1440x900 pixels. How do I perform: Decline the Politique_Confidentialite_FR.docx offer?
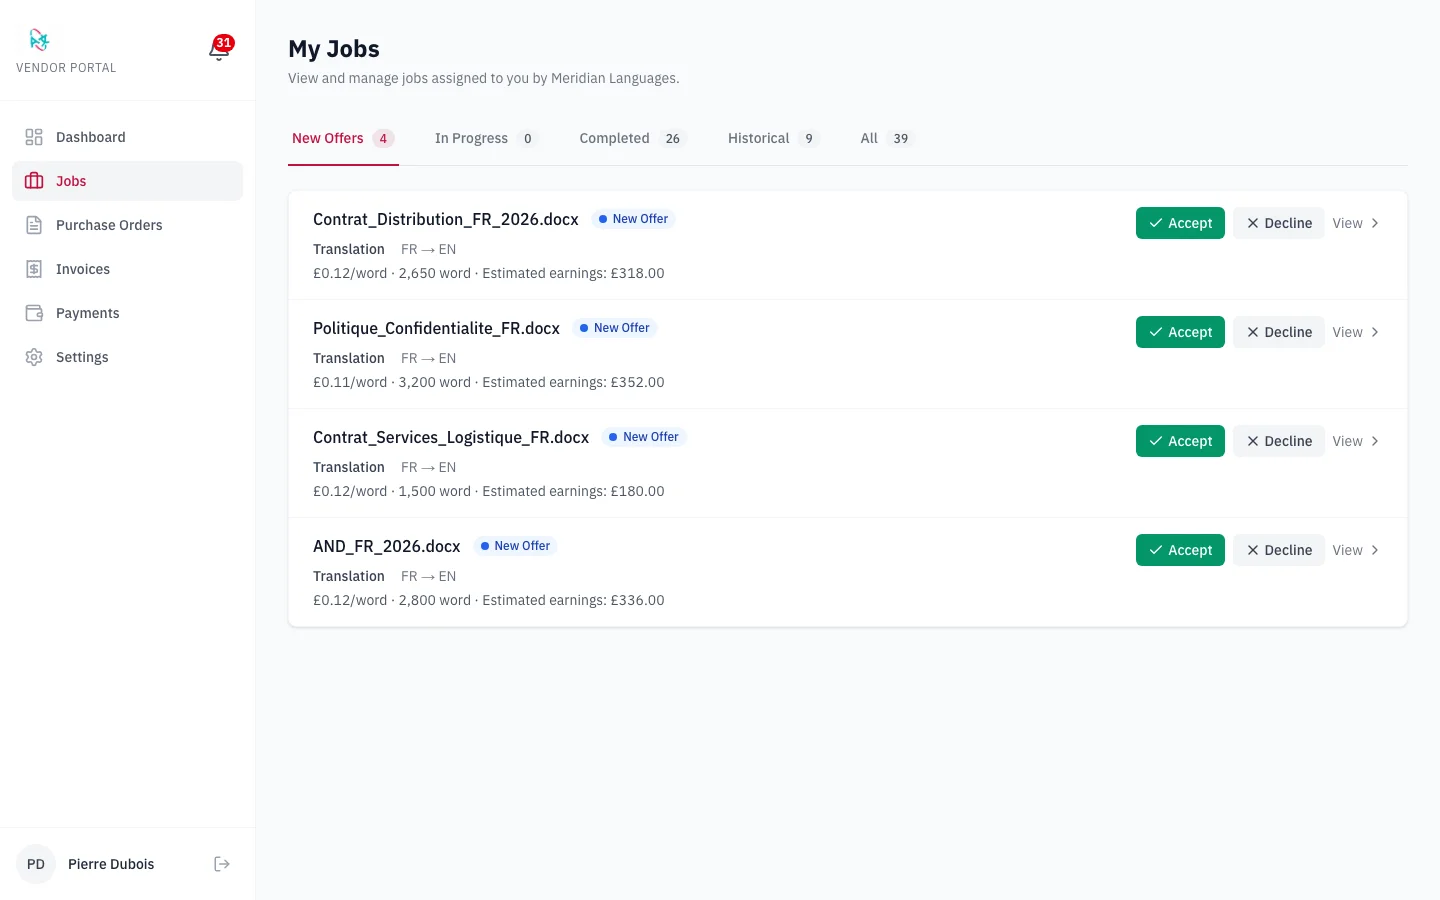click(x=1278, y=332)
